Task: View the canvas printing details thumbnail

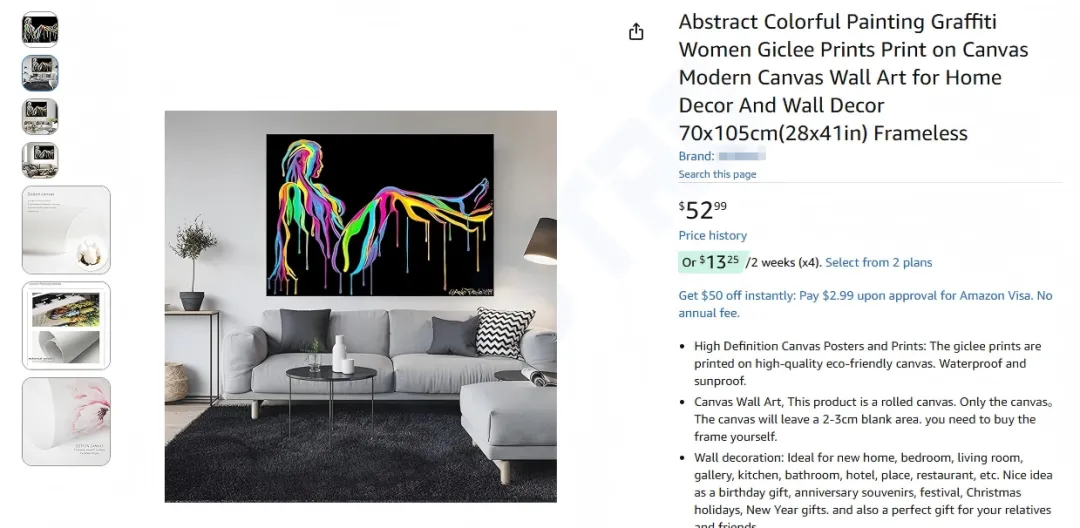Action: coord(66,326)
